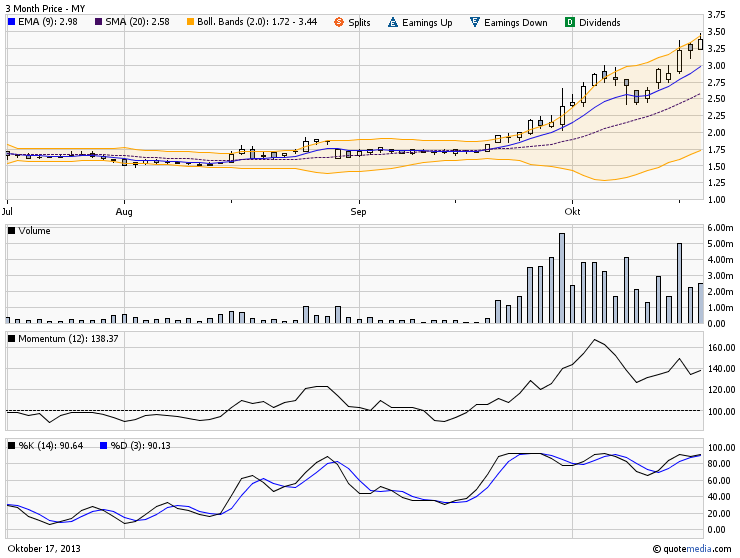Click the black square beside %K (14)
The height and width of the screenshot is (558, 740).
coord(11,445)
